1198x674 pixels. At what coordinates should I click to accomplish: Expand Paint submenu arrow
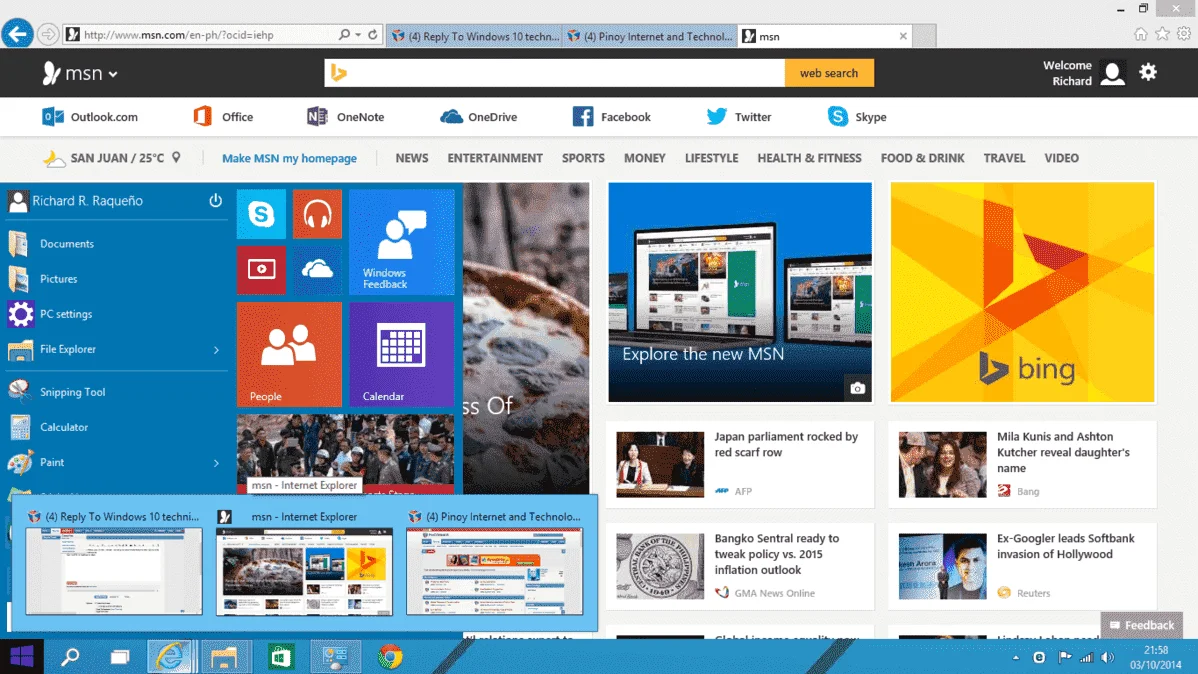216,462
